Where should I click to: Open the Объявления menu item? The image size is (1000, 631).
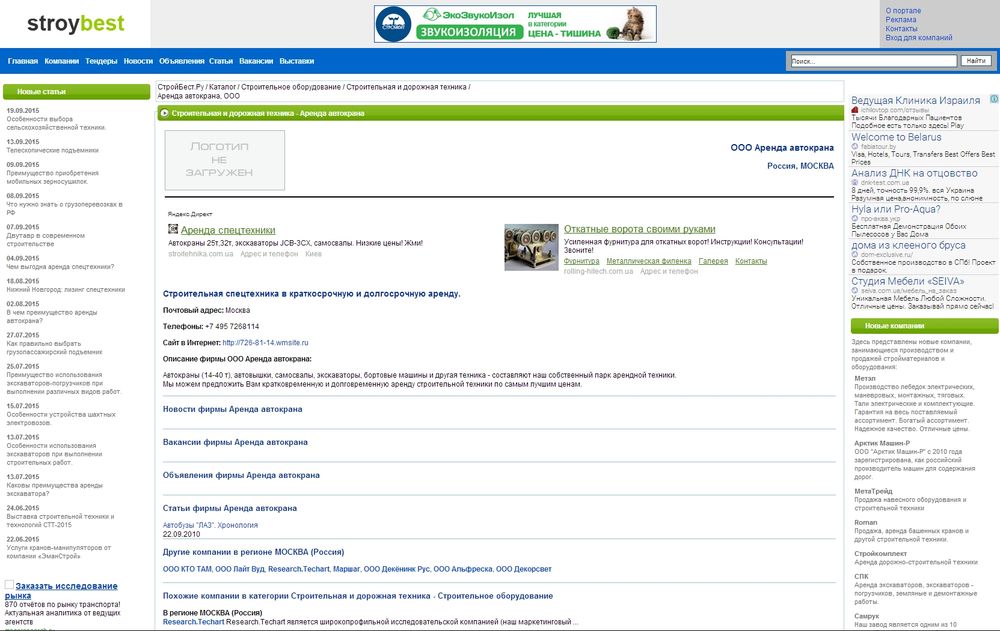(182, 61)
